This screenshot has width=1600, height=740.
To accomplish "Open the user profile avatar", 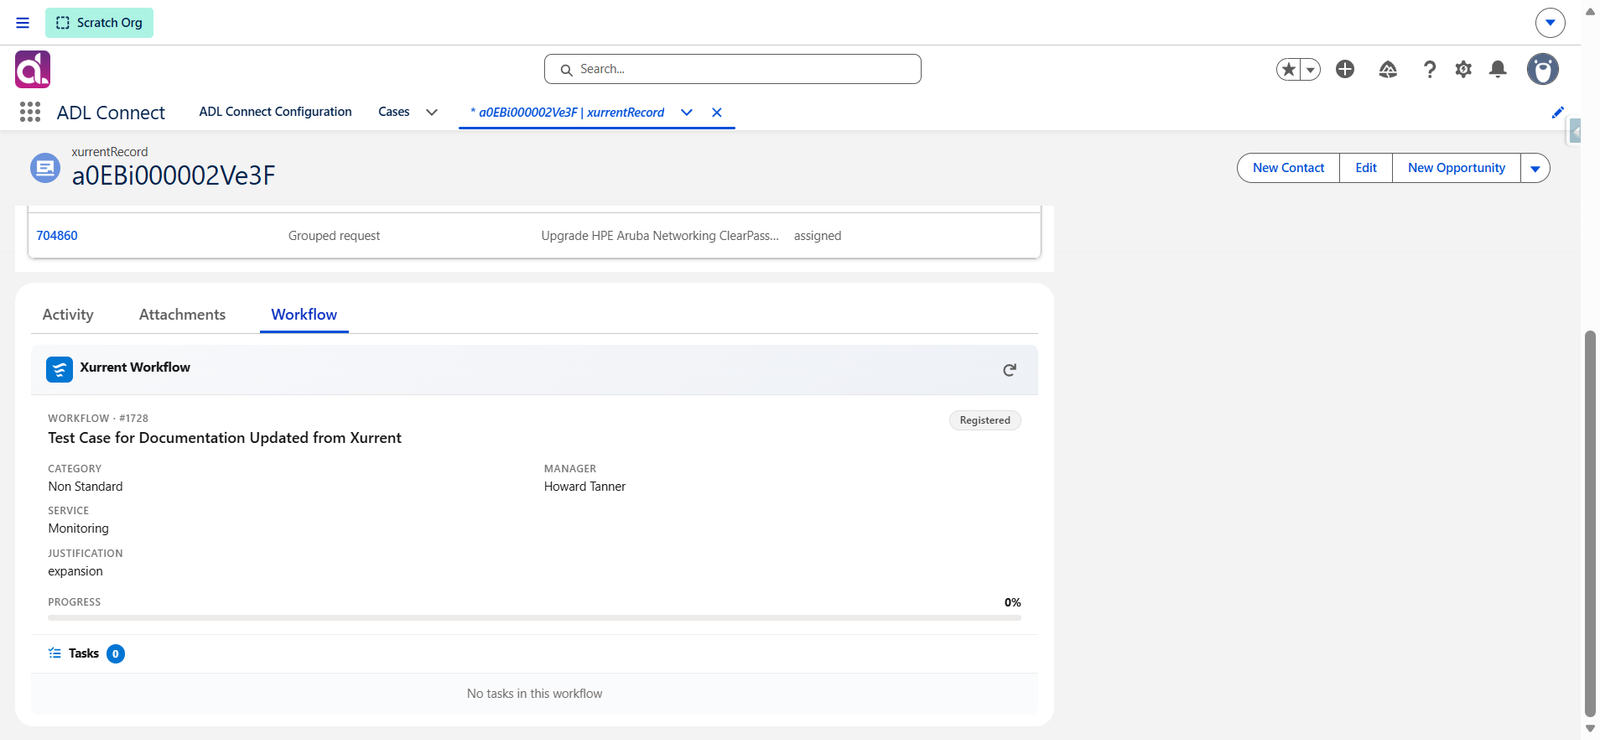I will [1543, 69].
